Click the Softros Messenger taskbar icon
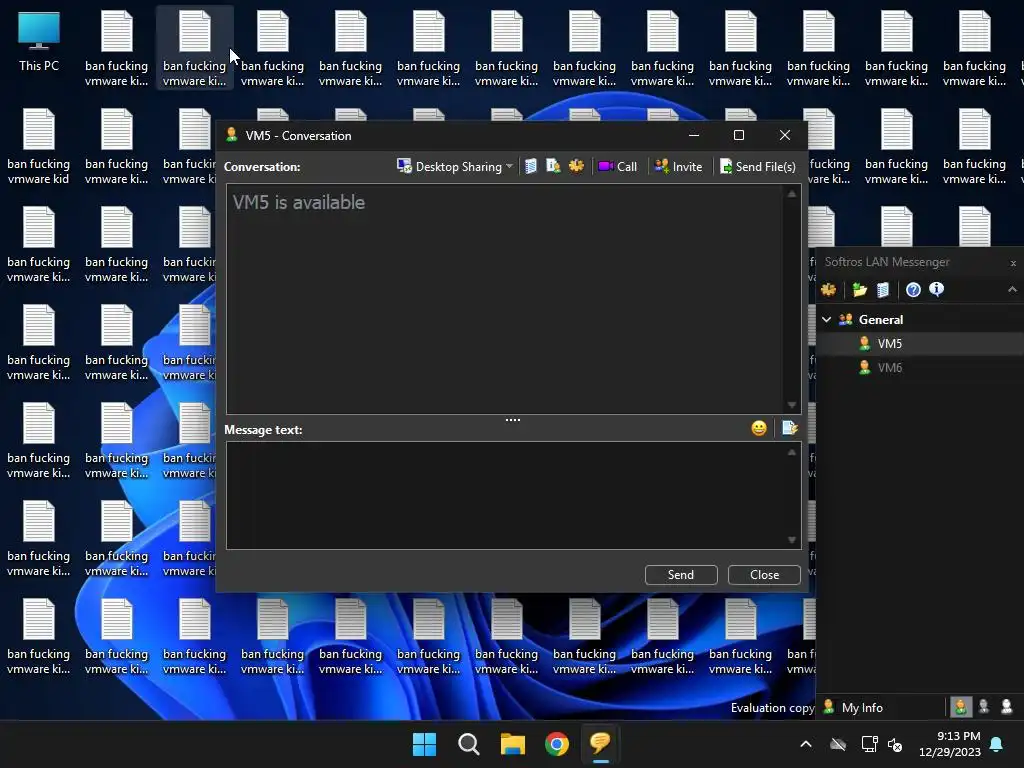1024x768 pixels. coord(600,744)
